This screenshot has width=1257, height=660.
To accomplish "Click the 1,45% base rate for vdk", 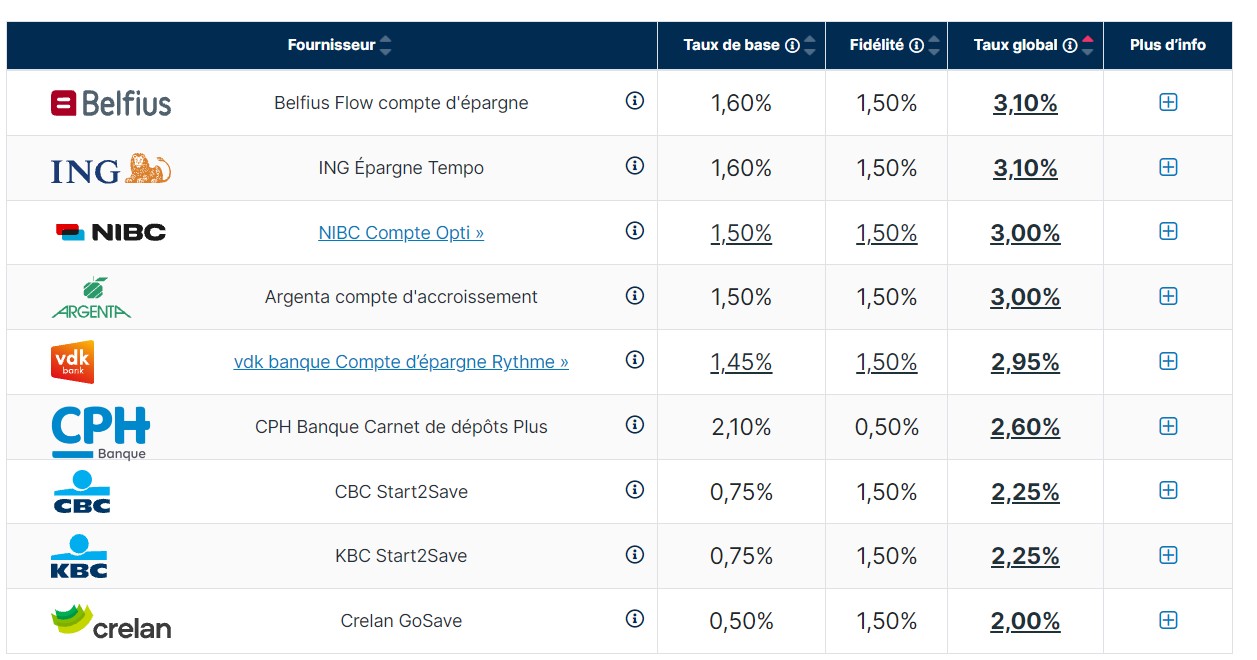I will [741, 362].
